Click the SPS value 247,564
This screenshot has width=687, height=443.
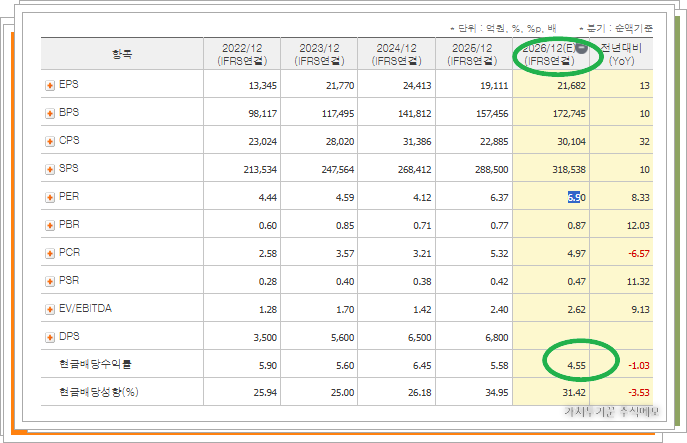click(x=338, y=170)
